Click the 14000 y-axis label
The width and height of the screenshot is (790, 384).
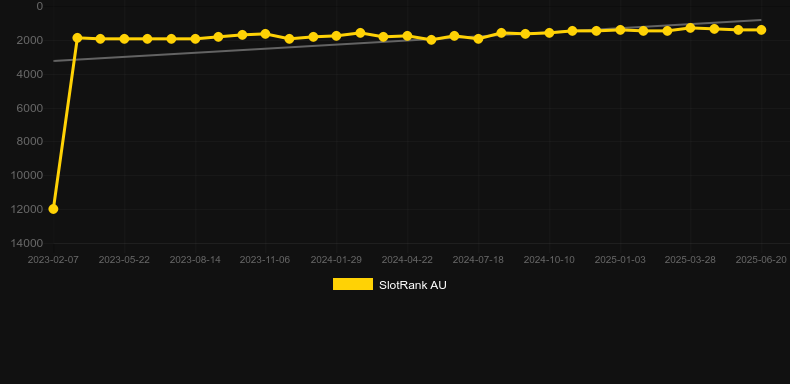click(x=27, y=243)
